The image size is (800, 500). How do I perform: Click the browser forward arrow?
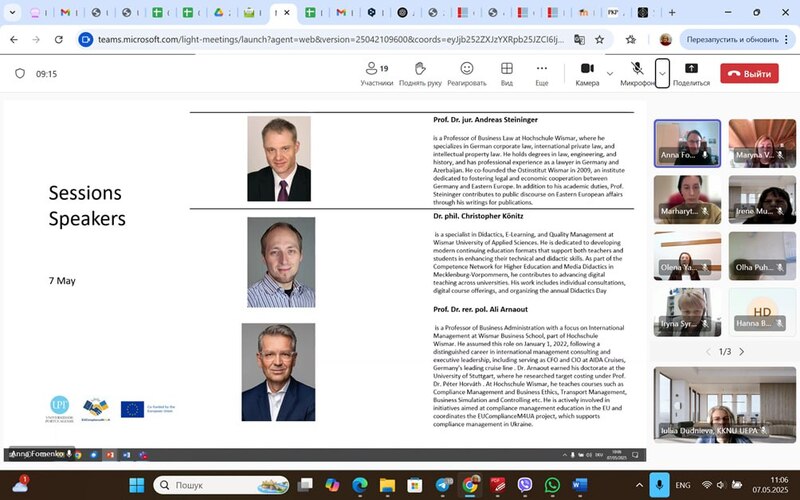tap(36, 39)
